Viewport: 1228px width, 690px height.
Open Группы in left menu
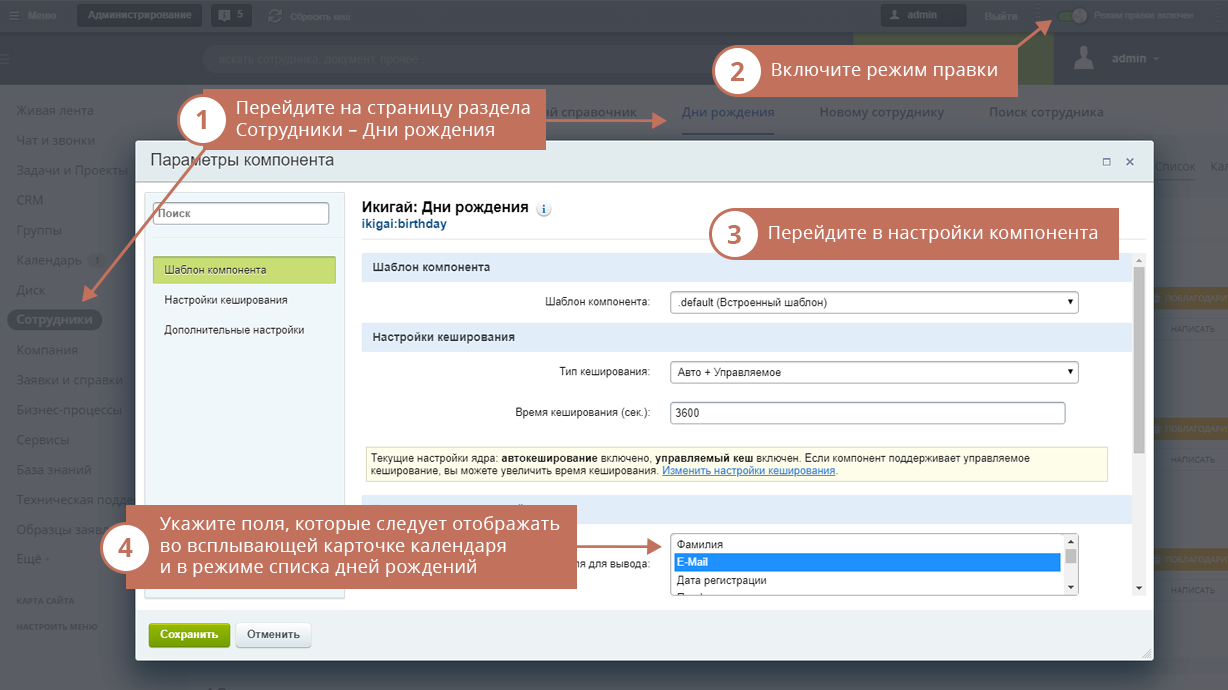[x=38, y=231]
